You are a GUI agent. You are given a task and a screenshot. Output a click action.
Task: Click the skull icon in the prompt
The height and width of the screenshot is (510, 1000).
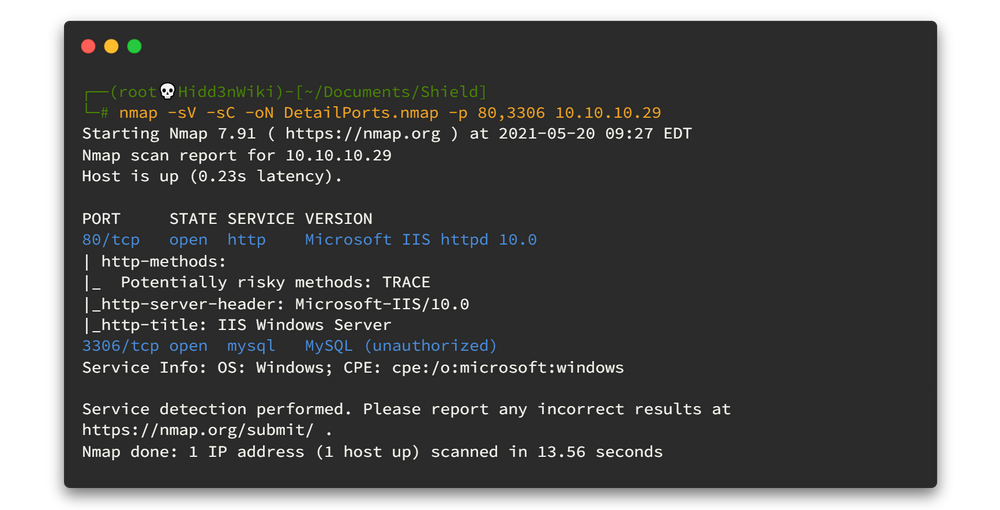point(168,92)
